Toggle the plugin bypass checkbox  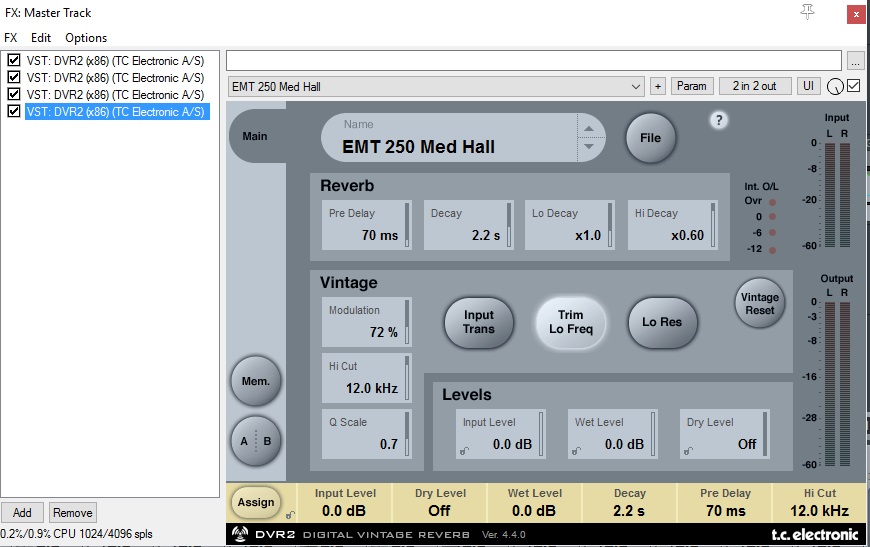pos(854,86)
